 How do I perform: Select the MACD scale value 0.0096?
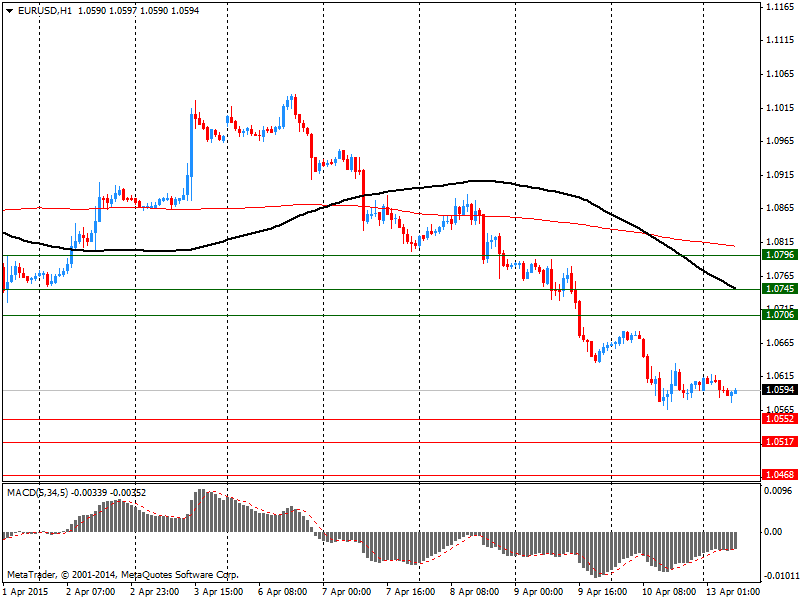coord(778,490)
